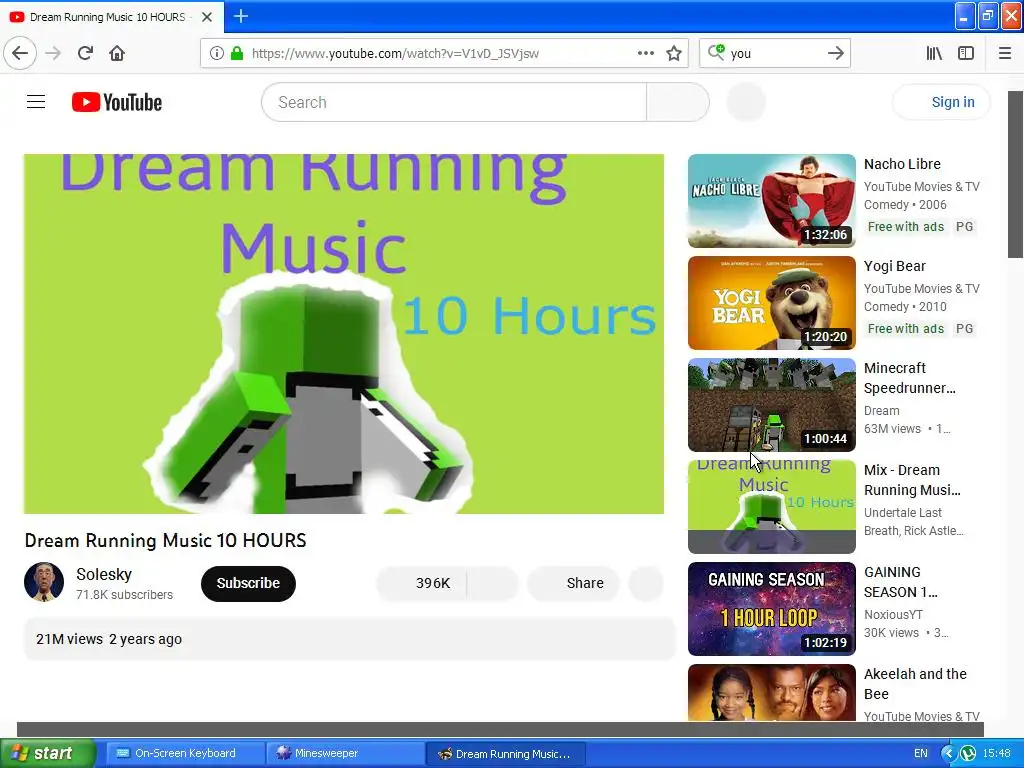
Task: Submit the search with the arrow icon
Action: coord(836,53)
